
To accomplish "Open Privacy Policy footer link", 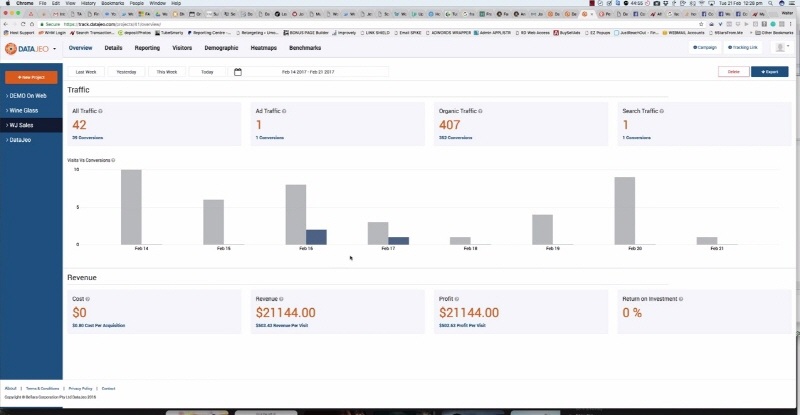I will pos(81,388).
